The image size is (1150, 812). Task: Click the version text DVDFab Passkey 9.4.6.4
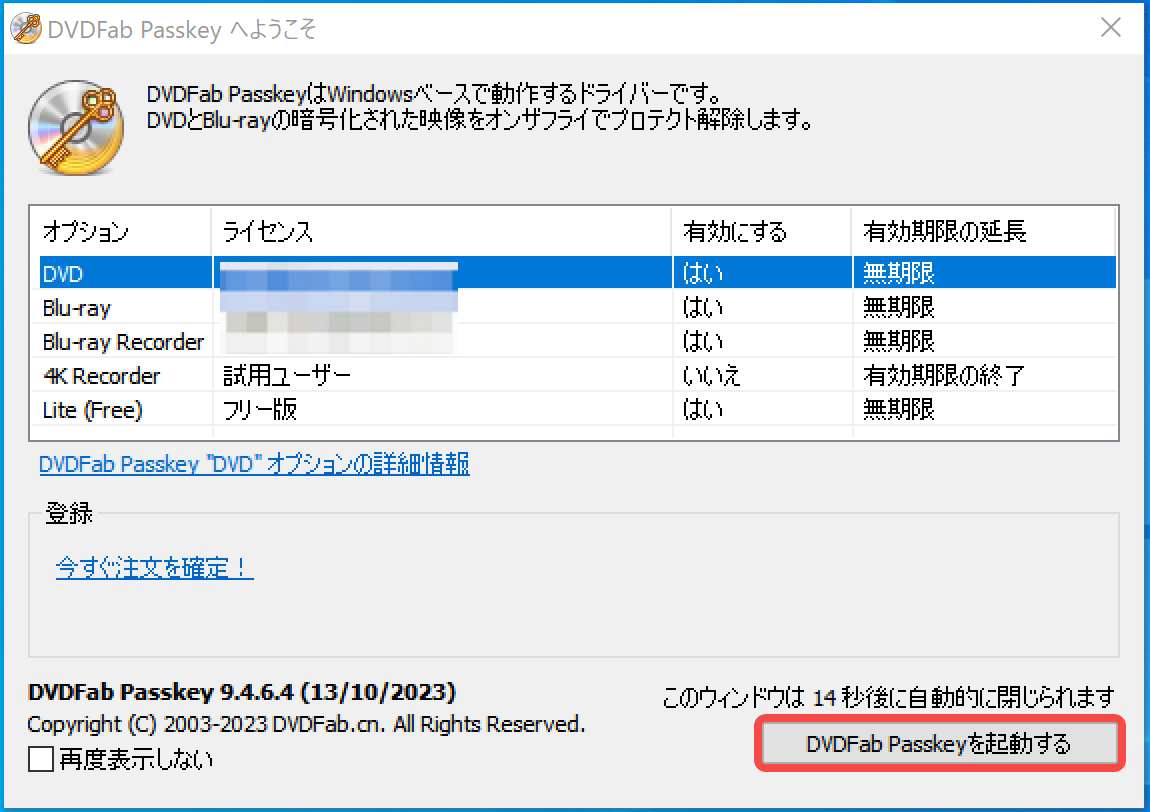pos(241,692)
